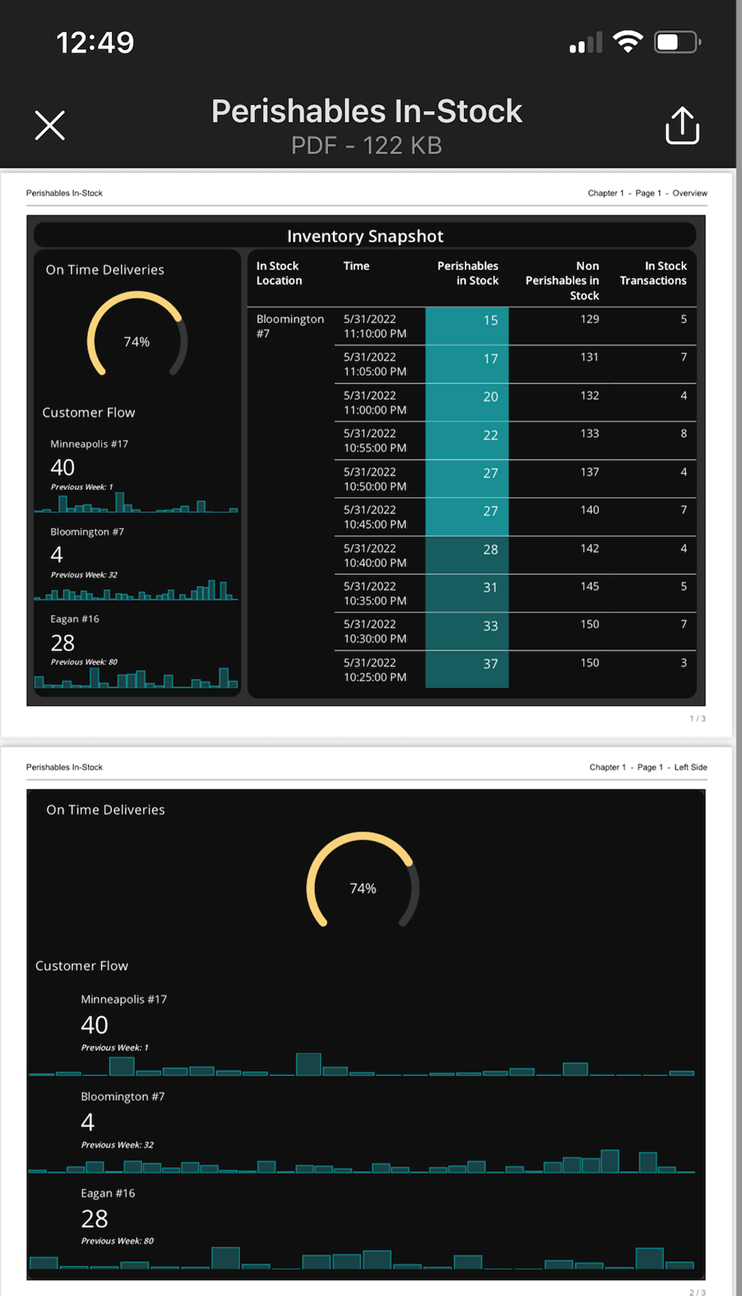Image resolution: width=742 pixels, height=1296 pixels.
Task: Tap the In Stock Transactions column header
Action: [653, 273]
